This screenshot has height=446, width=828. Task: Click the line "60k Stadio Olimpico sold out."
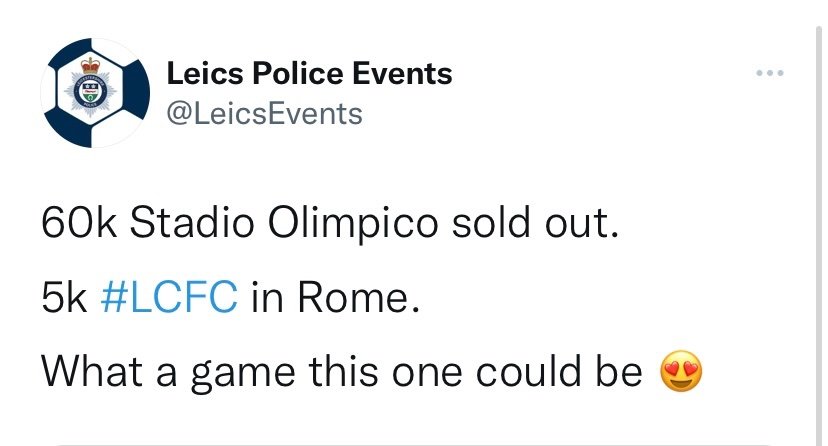point(330,222)
